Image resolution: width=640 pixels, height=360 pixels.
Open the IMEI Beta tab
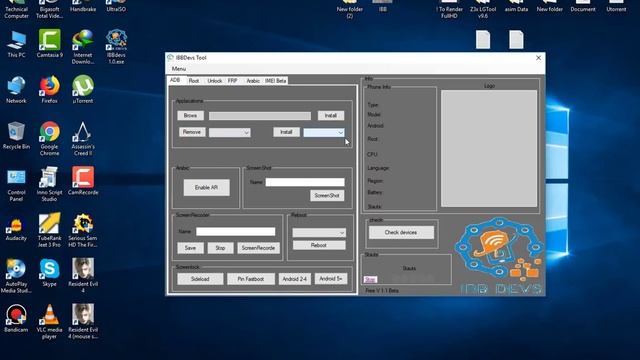pos(276,81)
